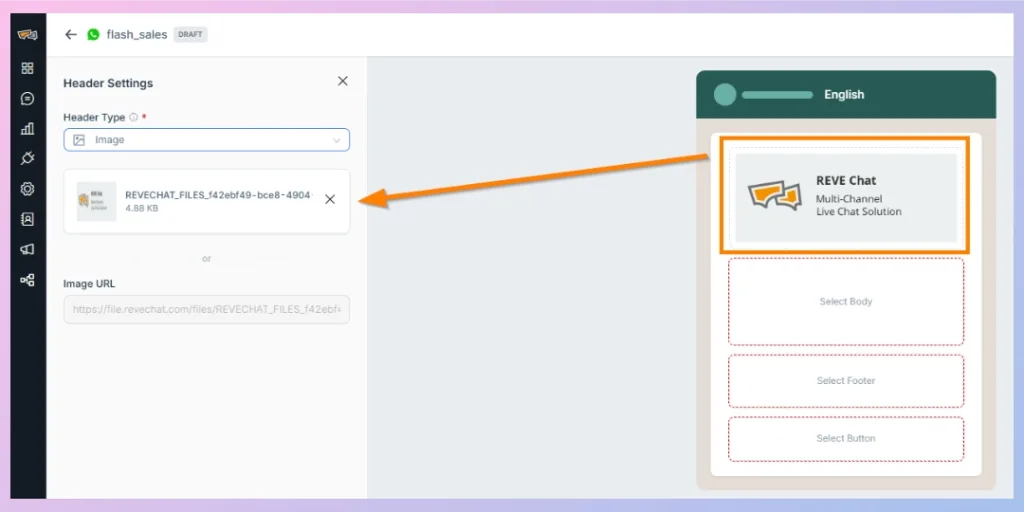Open the chat bubble icon in sidebar
Viewport: 1024px width, 512px height.
(27, 99)
